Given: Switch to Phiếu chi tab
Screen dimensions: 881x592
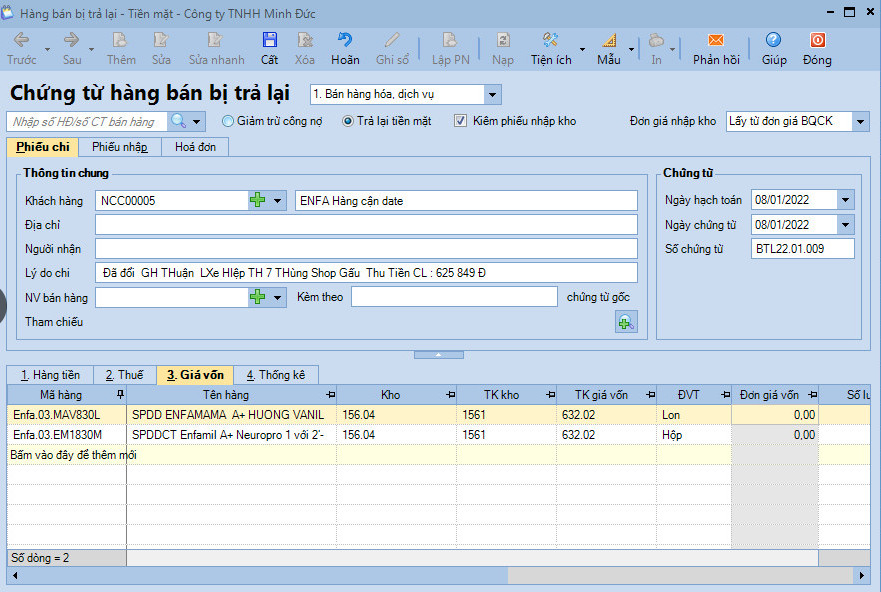Looking at the screenshot, I should point(43,147).
